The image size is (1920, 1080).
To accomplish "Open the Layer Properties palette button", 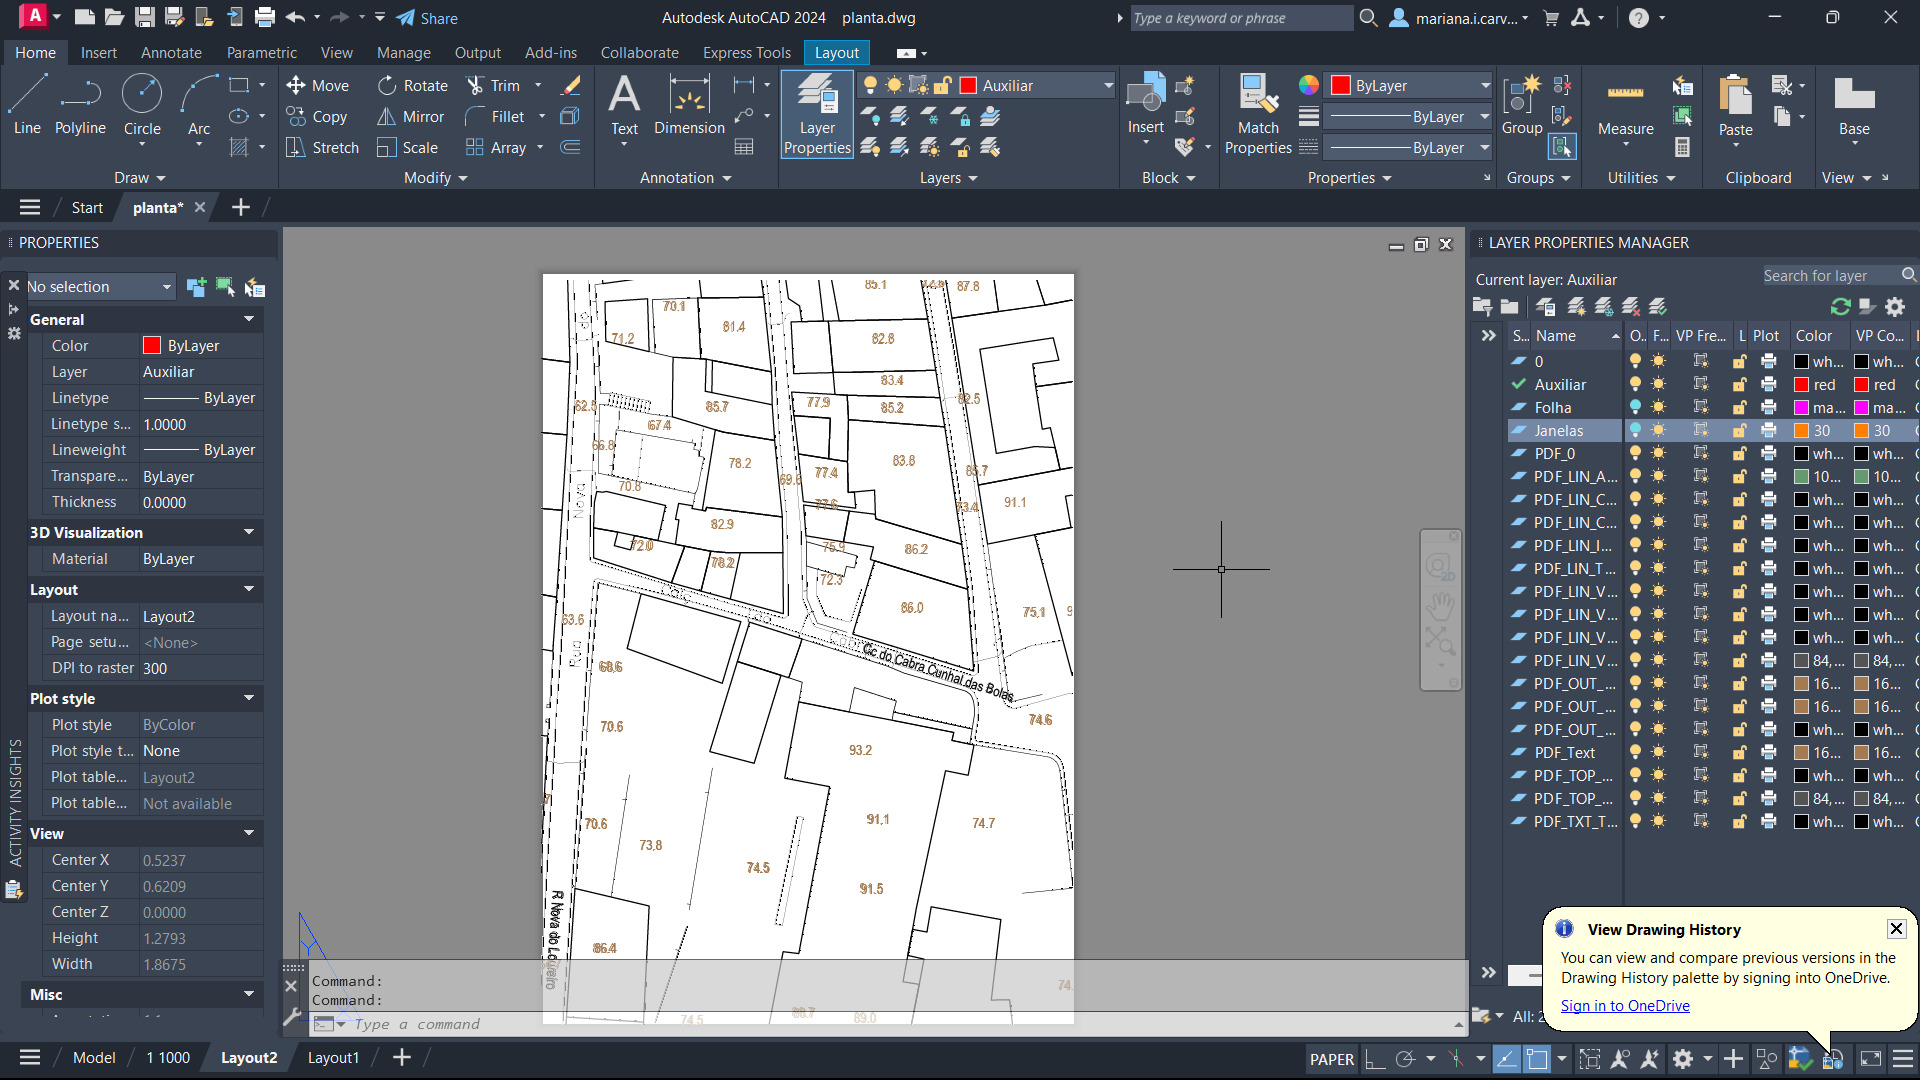I will tap(817, 114).
